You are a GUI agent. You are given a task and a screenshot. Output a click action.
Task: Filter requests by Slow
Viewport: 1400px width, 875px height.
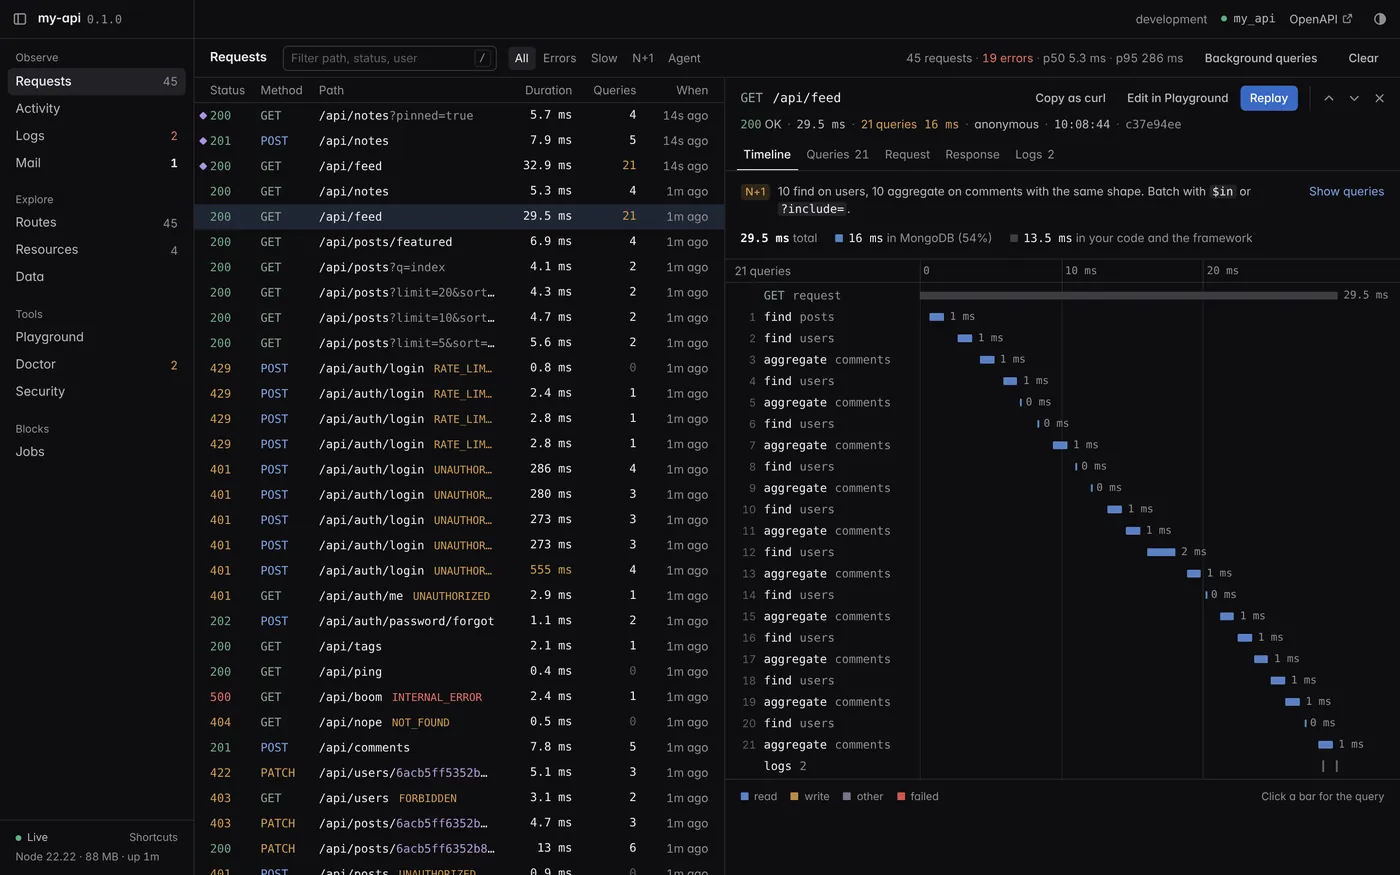tap(604, 58)
